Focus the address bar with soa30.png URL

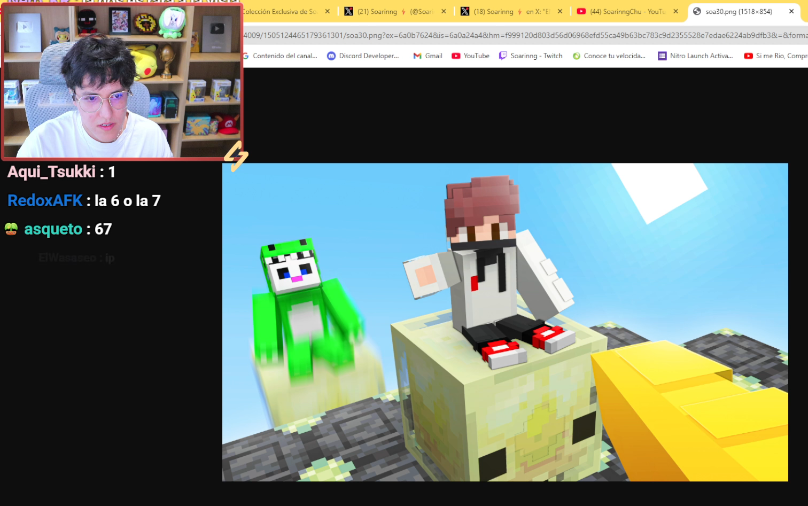point(525,35)
